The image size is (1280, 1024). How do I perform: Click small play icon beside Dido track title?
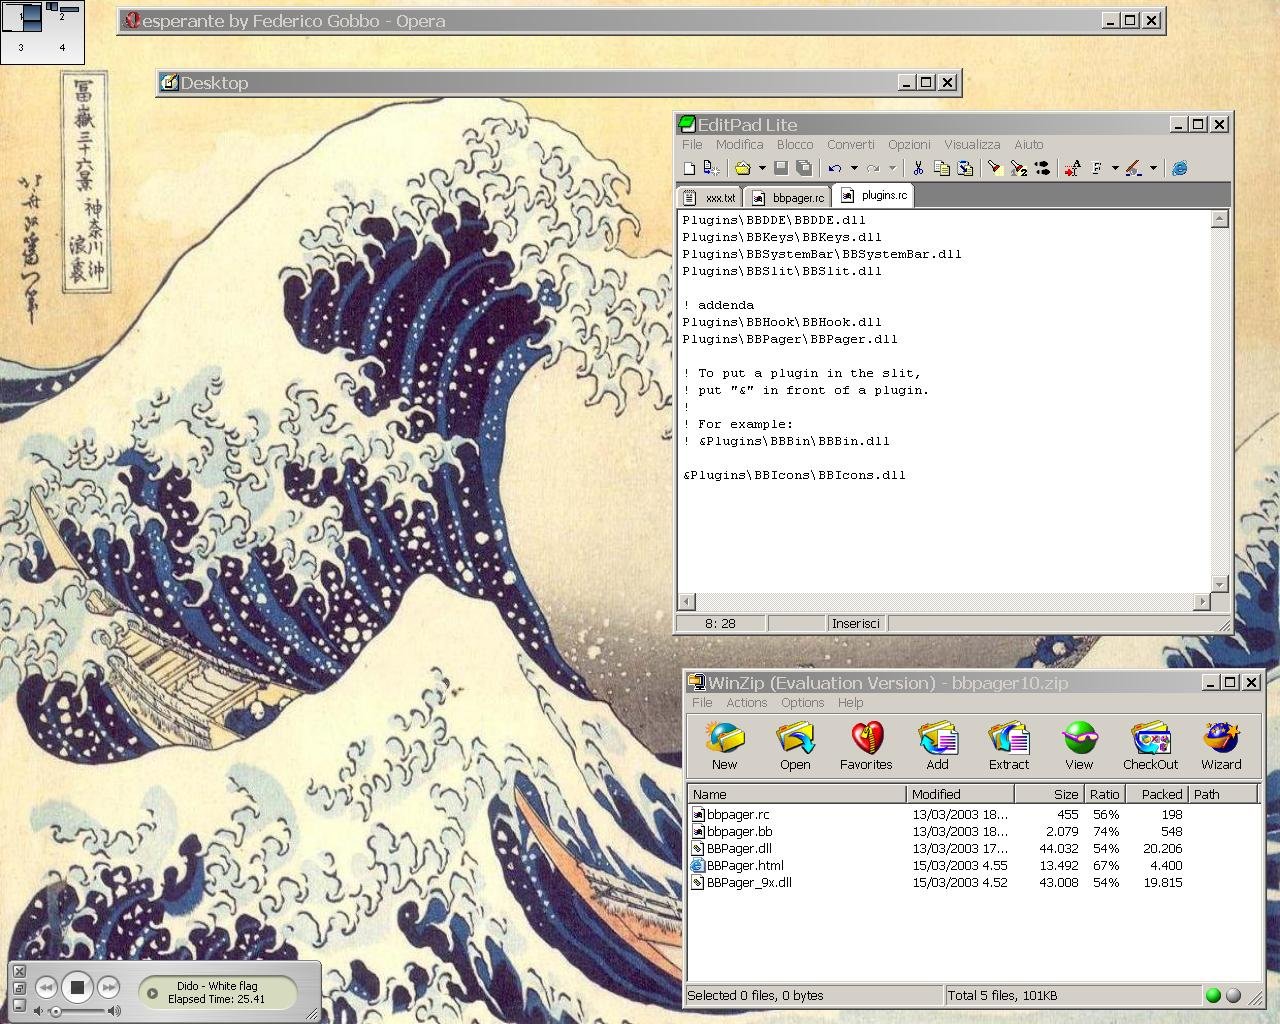[152, 993]
